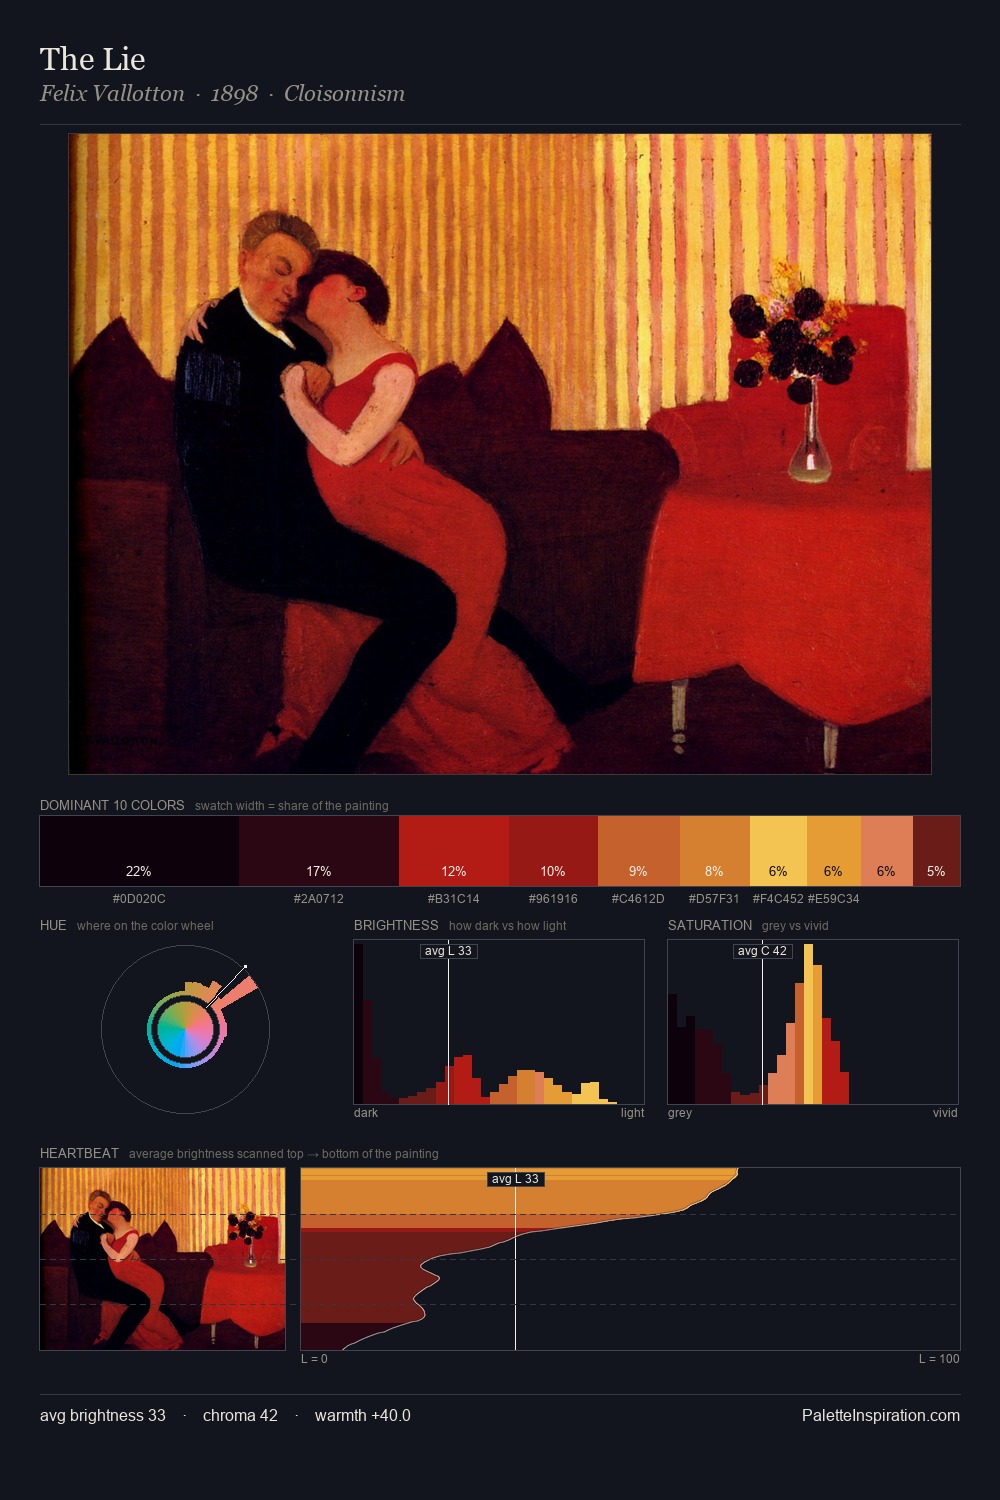
Task: Click the "grey" axis label
Action: pos(680,1113)
